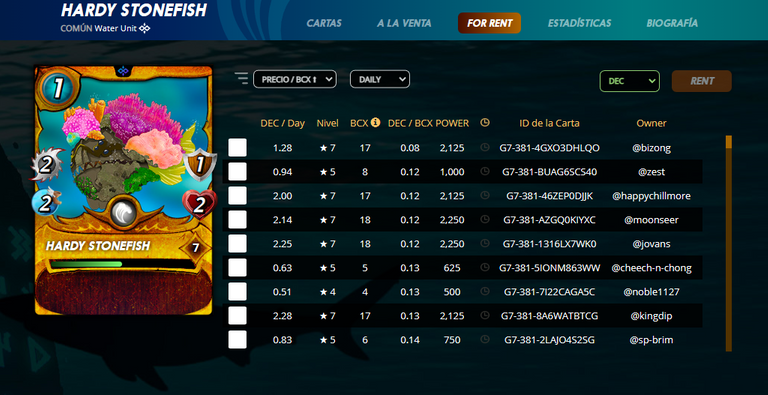768x395 pixels.
Task: Click the rental list vertical scrollbar
Action: 729,243
